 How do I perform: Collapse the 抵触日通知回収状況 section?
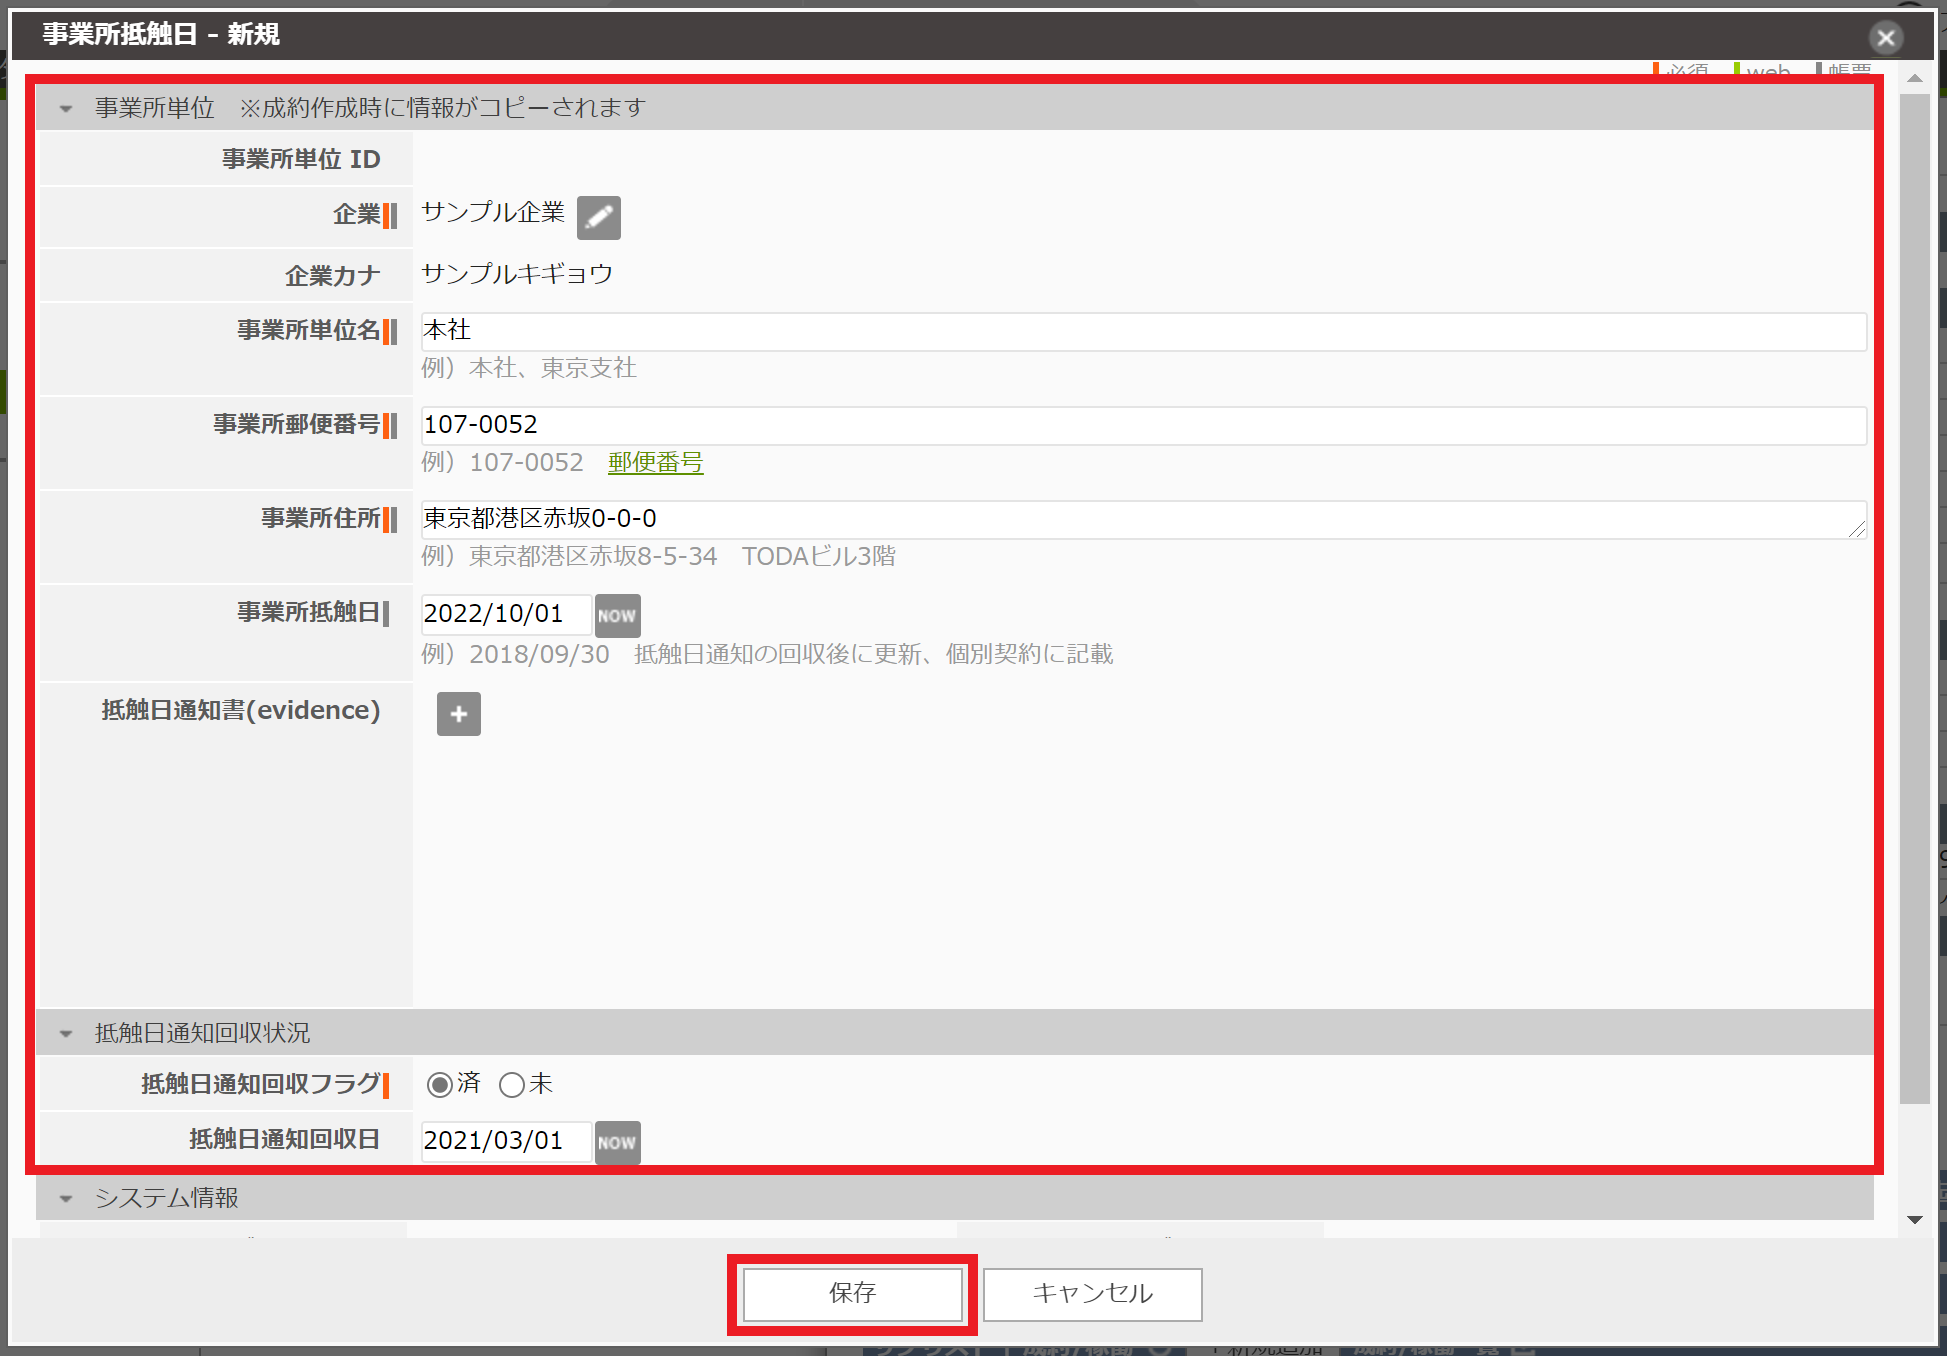(x=66, y=1034)
